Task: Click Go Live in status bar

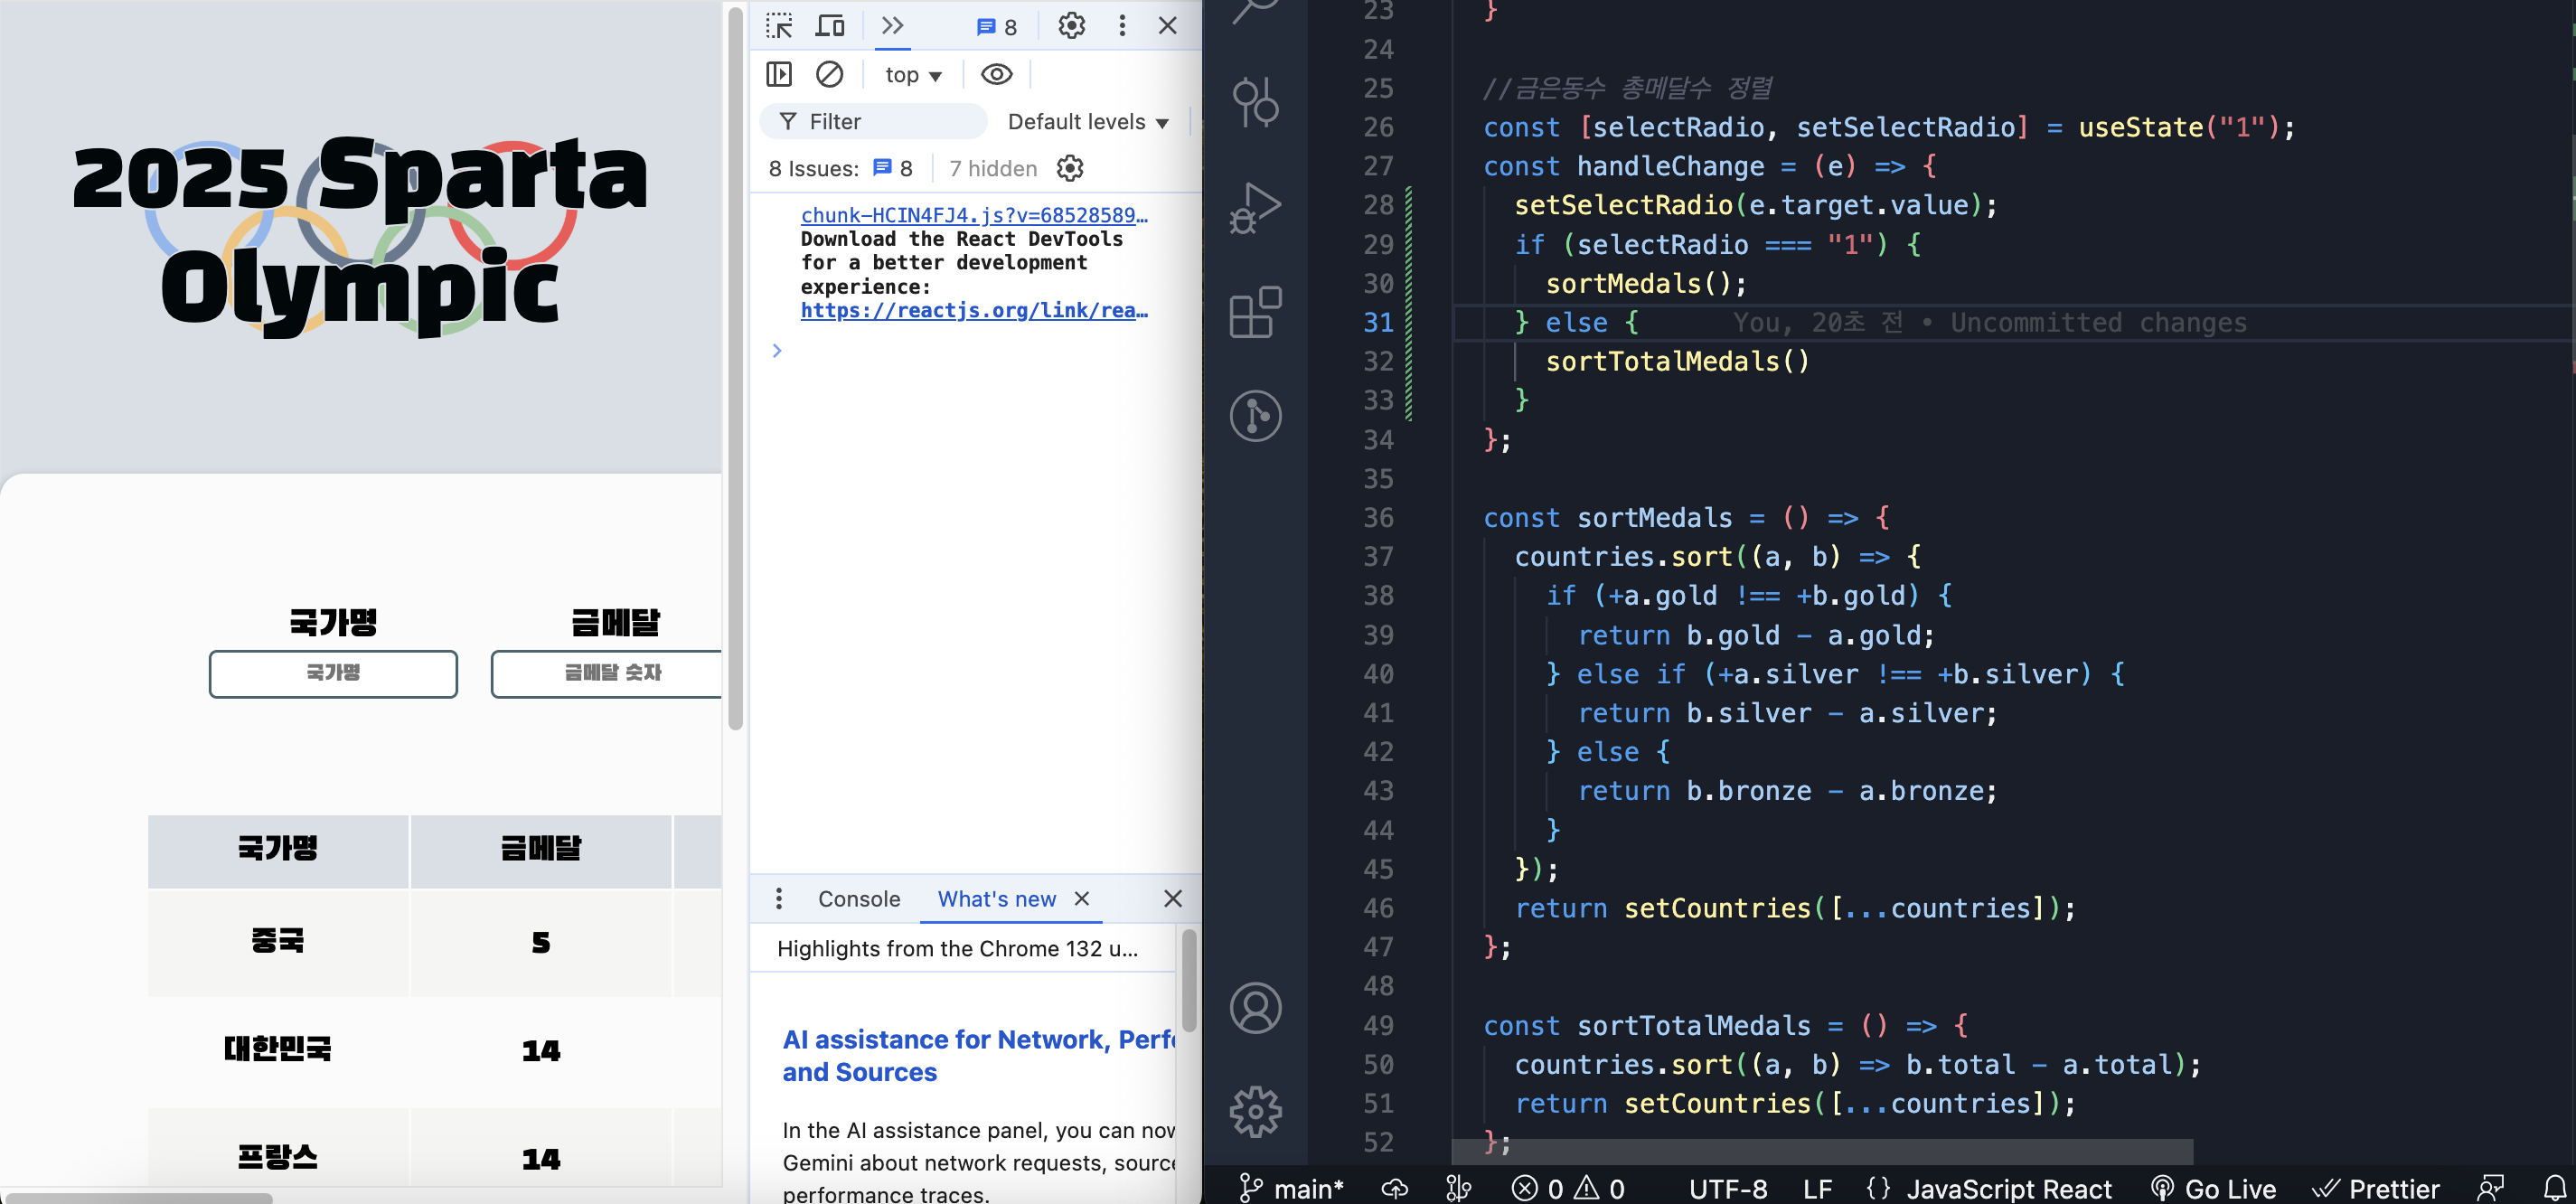Action: (x=2213, y=1189)
